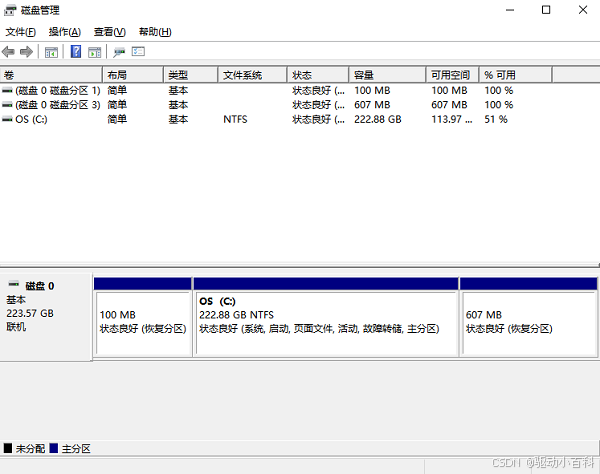This screenshot has height=474, width=600.
Task: Select the 磁盘 0 disk label block
Action: point(46,317)
